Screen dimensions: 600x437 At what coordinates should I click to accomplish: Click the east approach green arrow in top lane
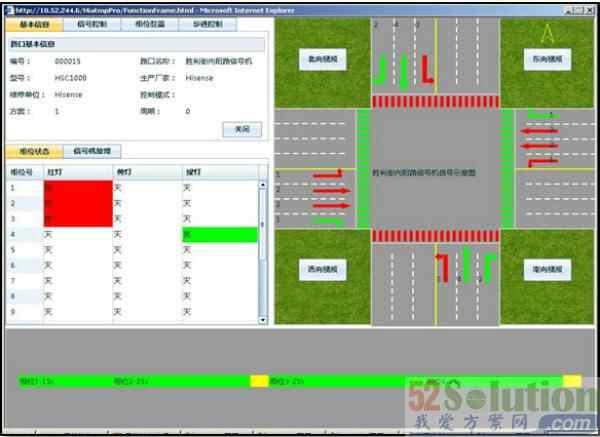click(x=541, y=116)
